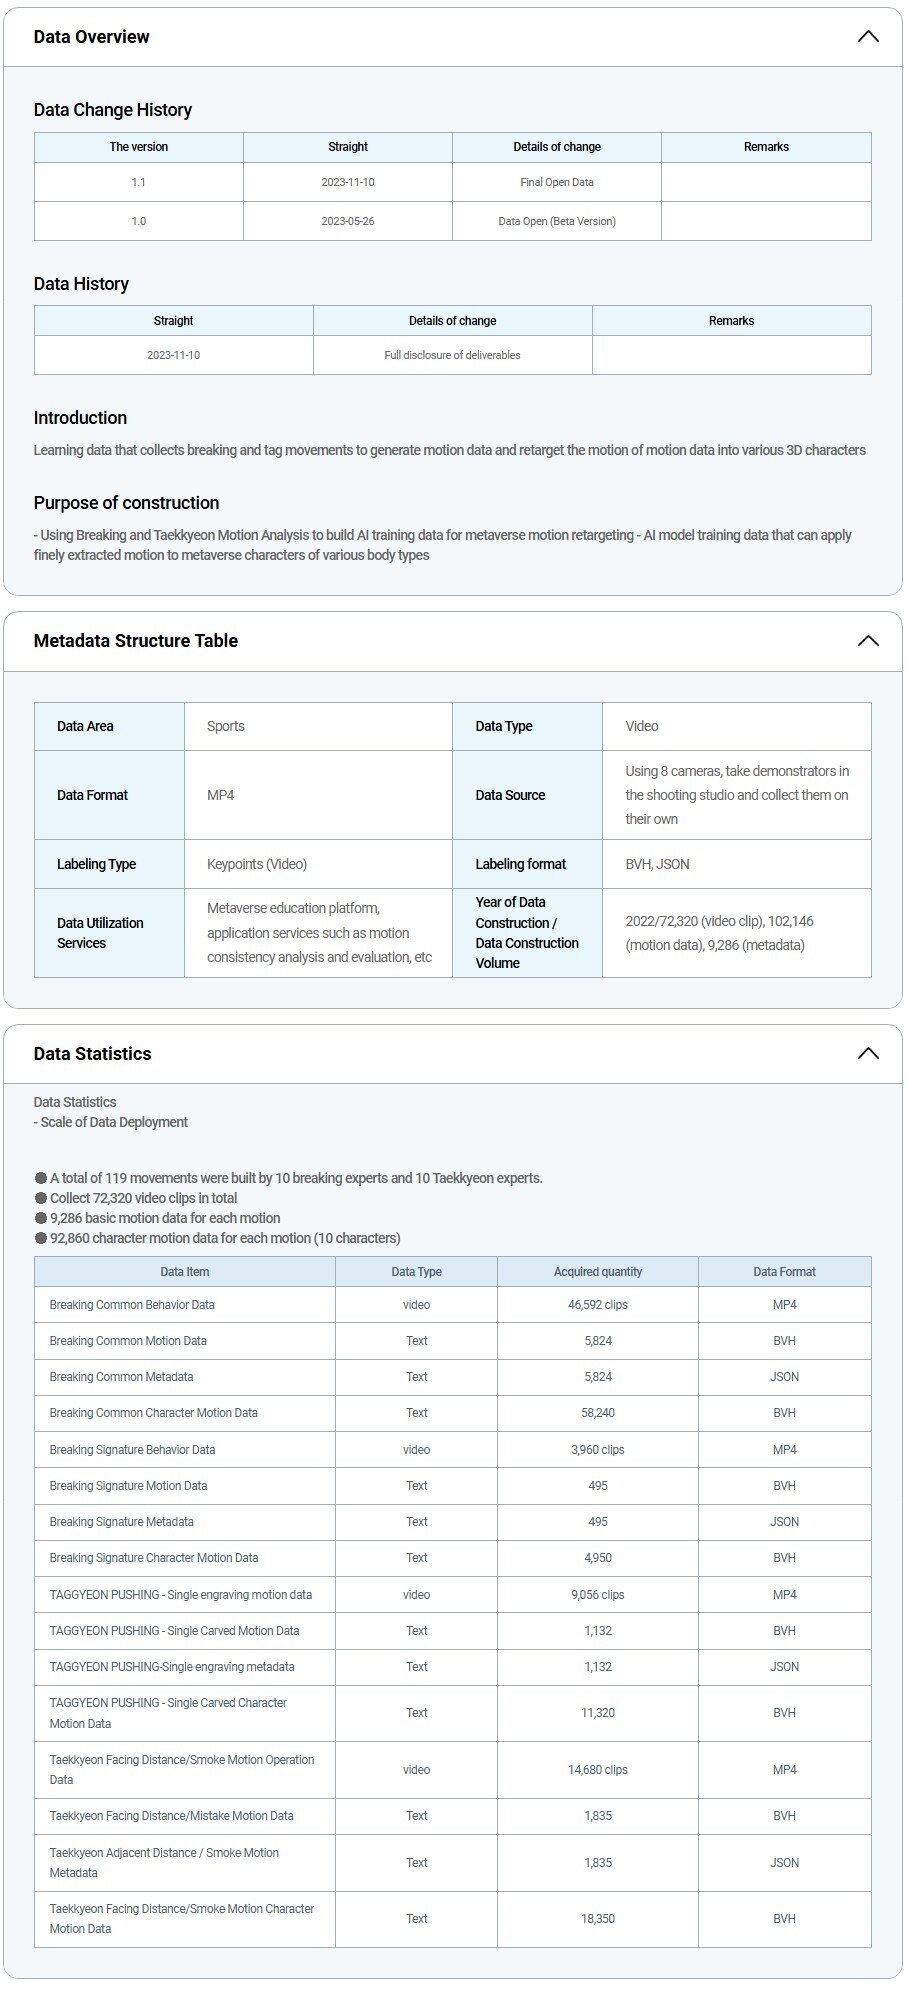Click the Introduction heading
Image resolution: width=909 pixels, height=1991 pixels.
click(80, 418)
